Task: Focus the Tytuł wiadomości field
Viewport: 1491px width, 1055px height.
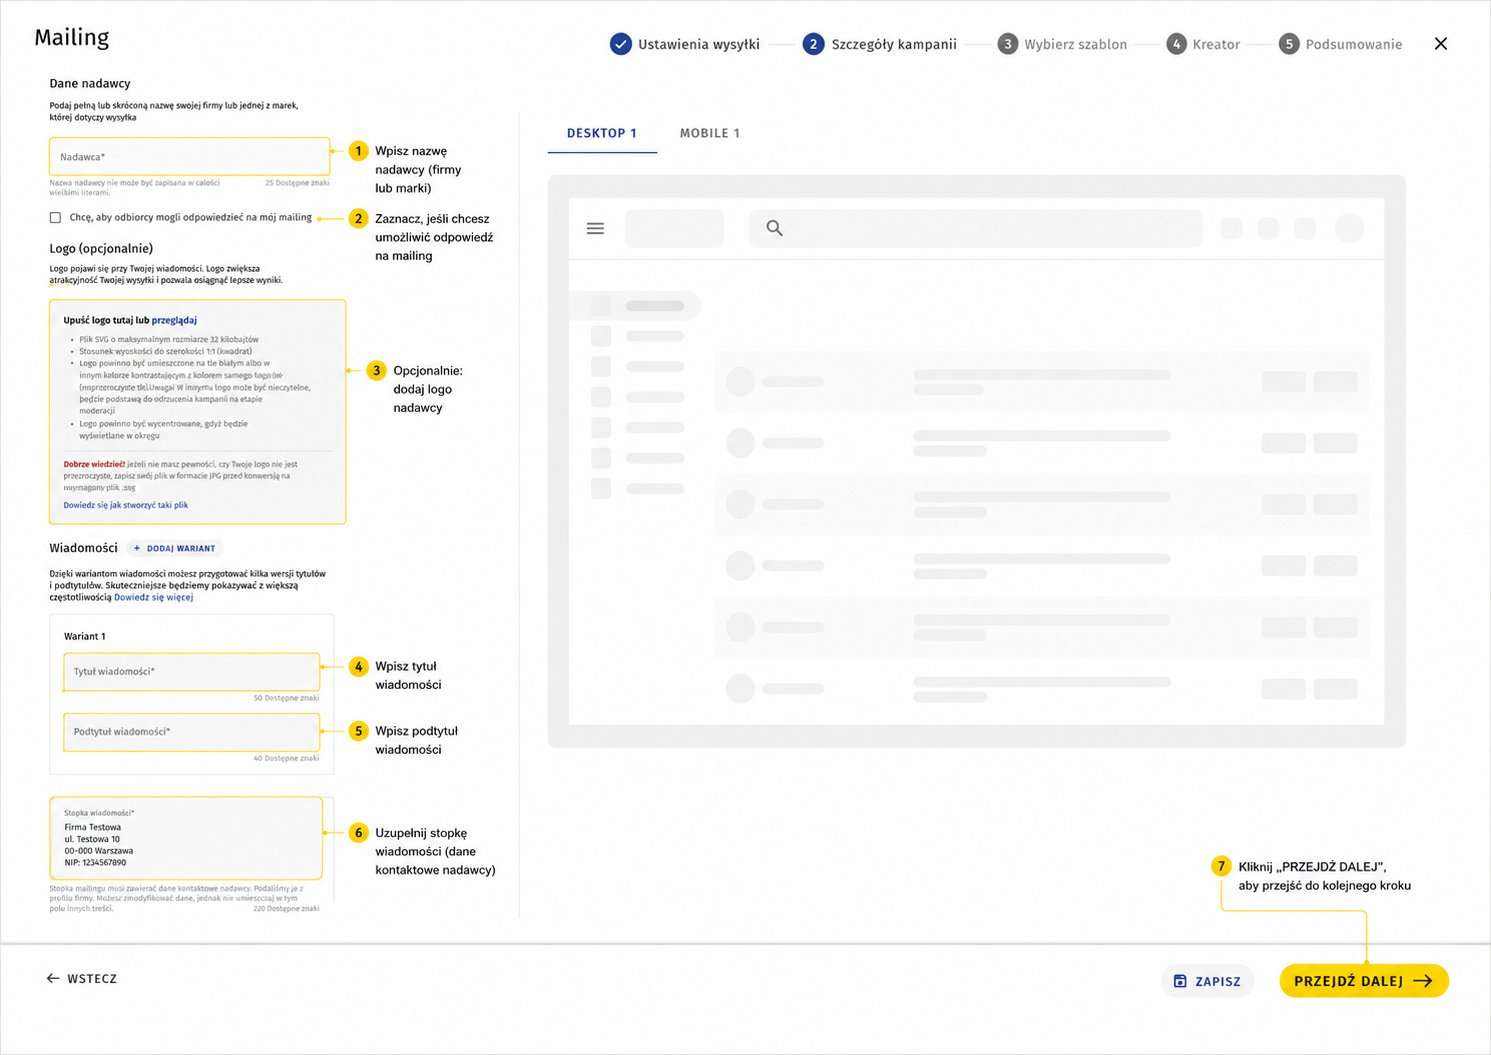Action: point(192,672)
